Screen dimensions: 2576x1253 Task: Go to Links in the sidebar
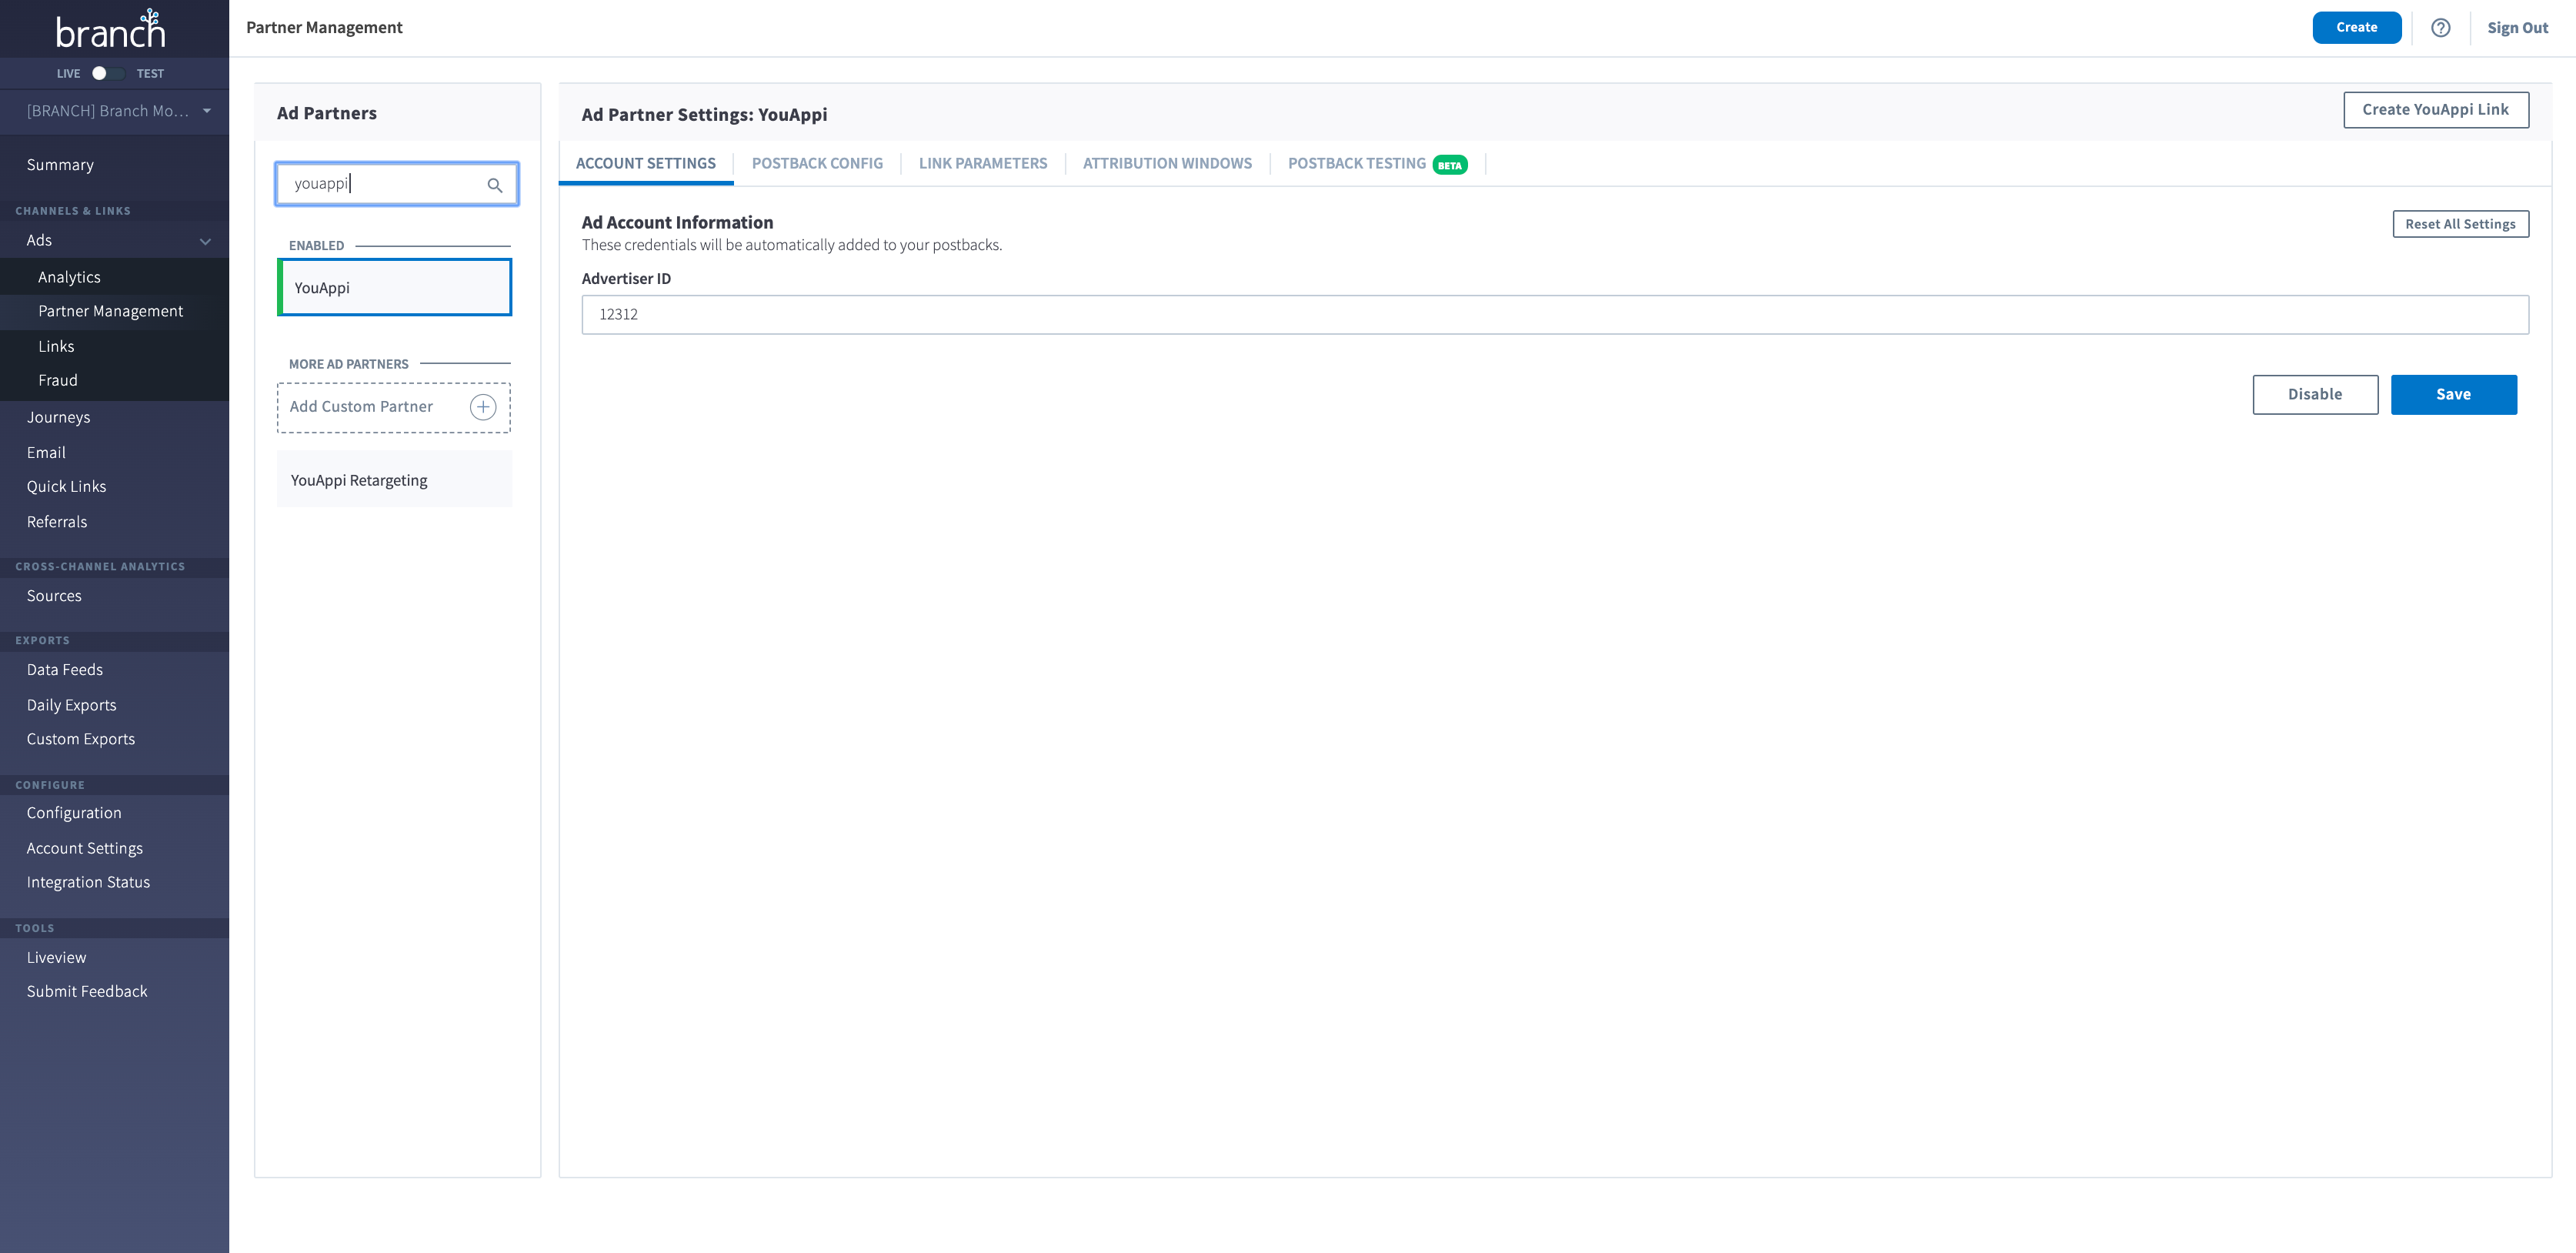[56, 346]
